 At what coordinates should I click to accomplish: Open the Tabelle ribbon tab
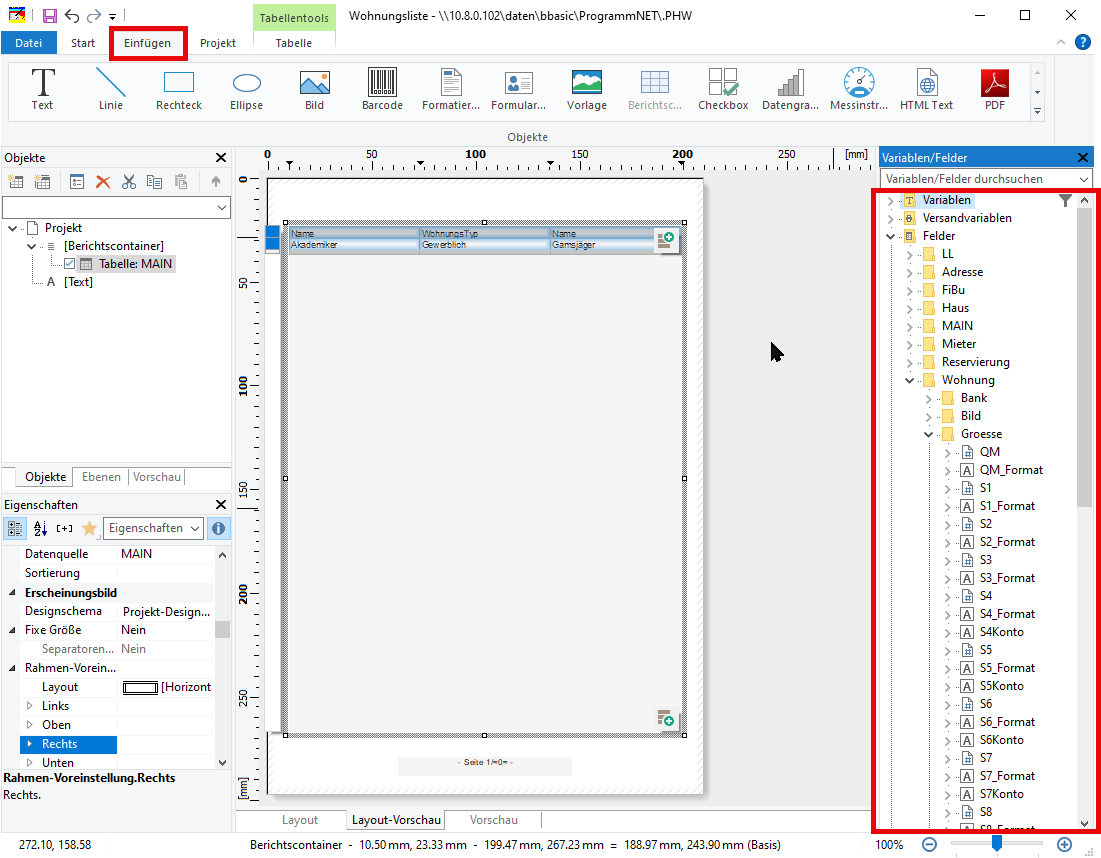click(294, 43)
